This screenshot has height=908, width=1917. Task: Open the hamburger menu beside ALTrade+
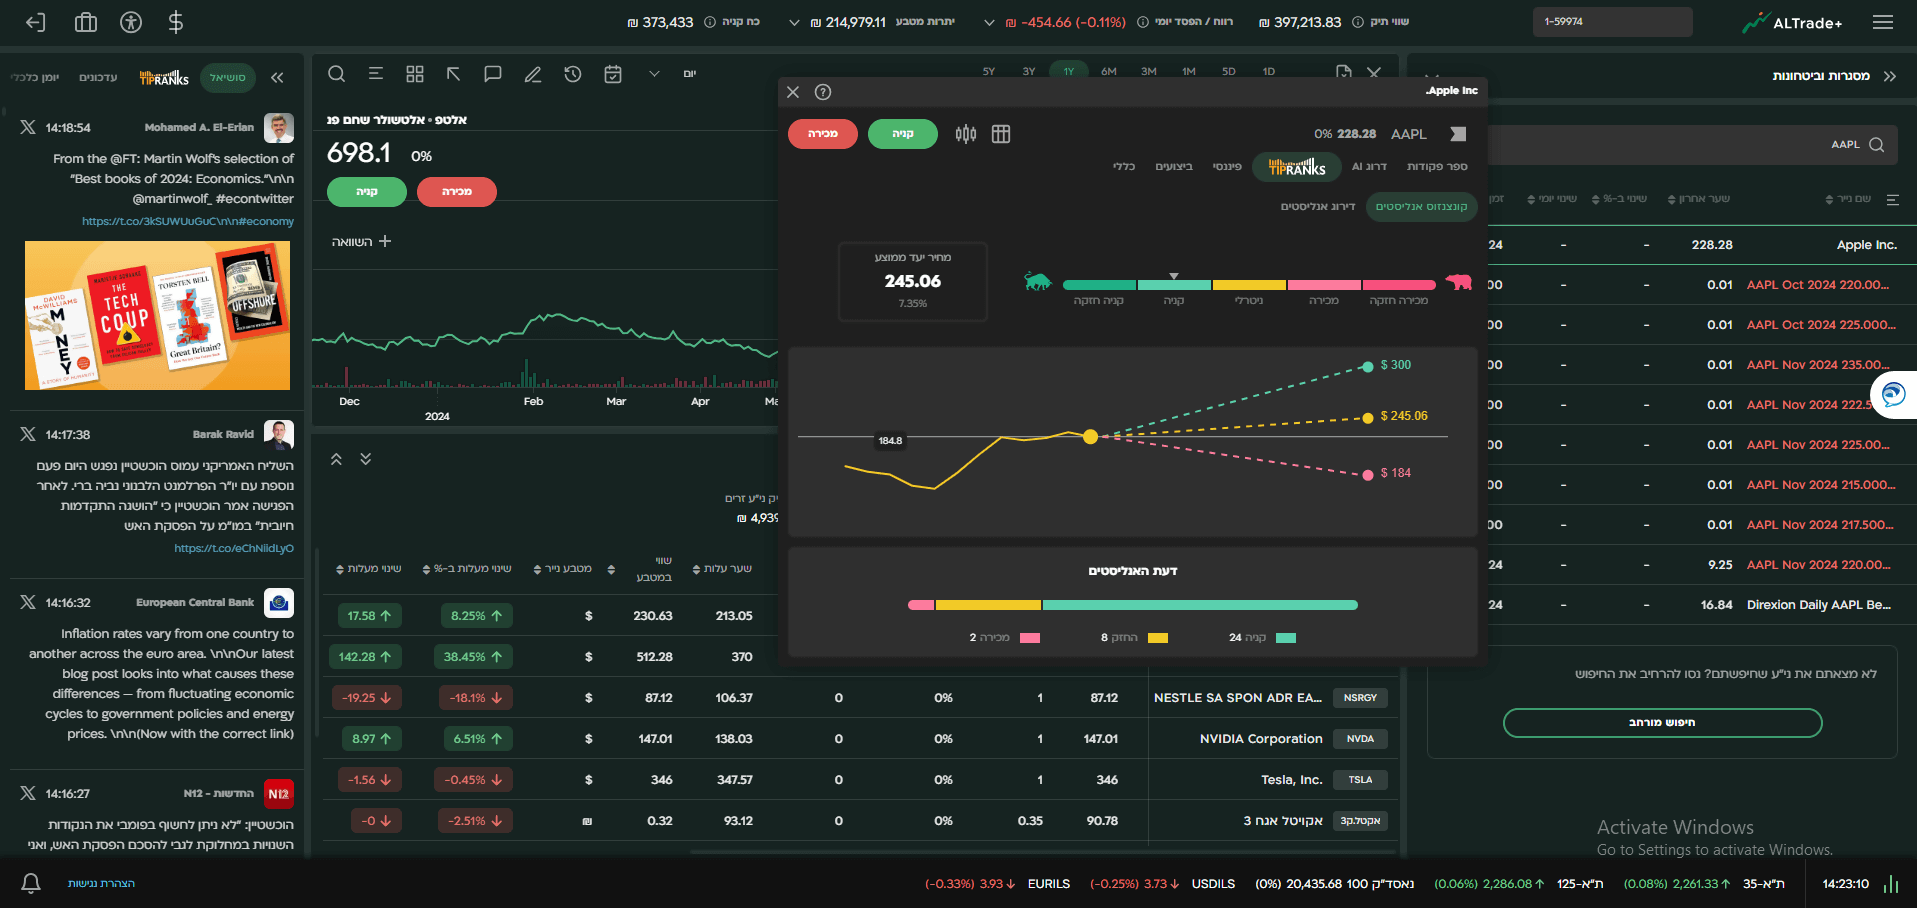1883,22
